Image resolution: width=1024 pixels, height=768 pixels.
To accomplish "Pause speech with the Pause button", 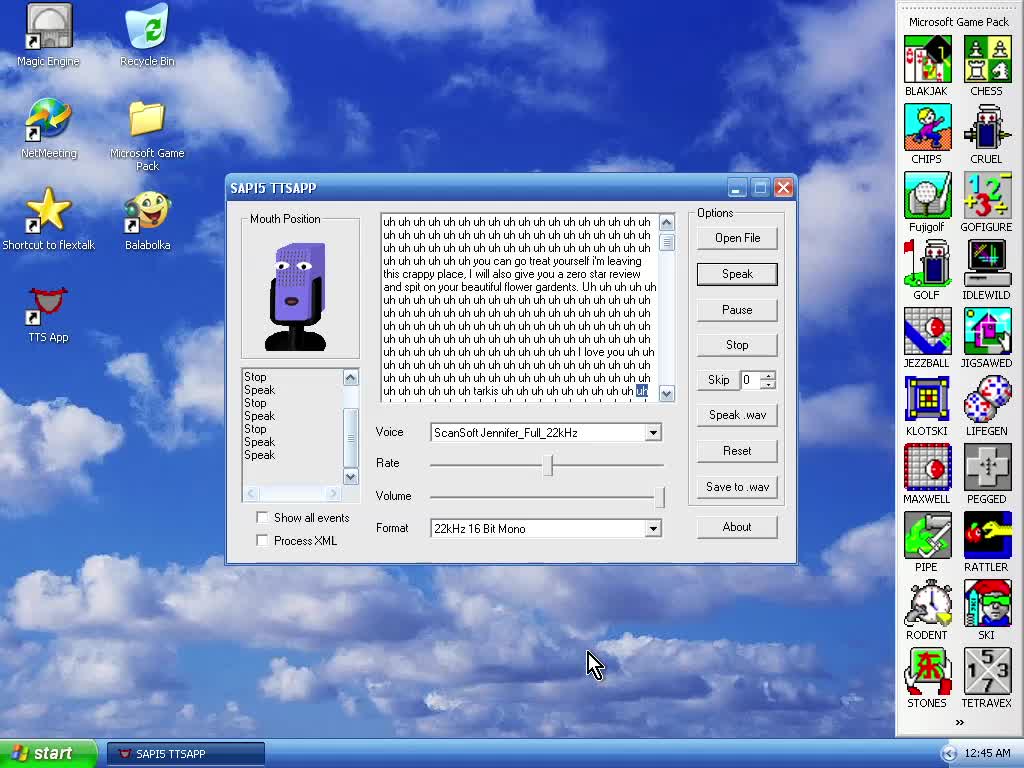I will [x=737, y=310].
